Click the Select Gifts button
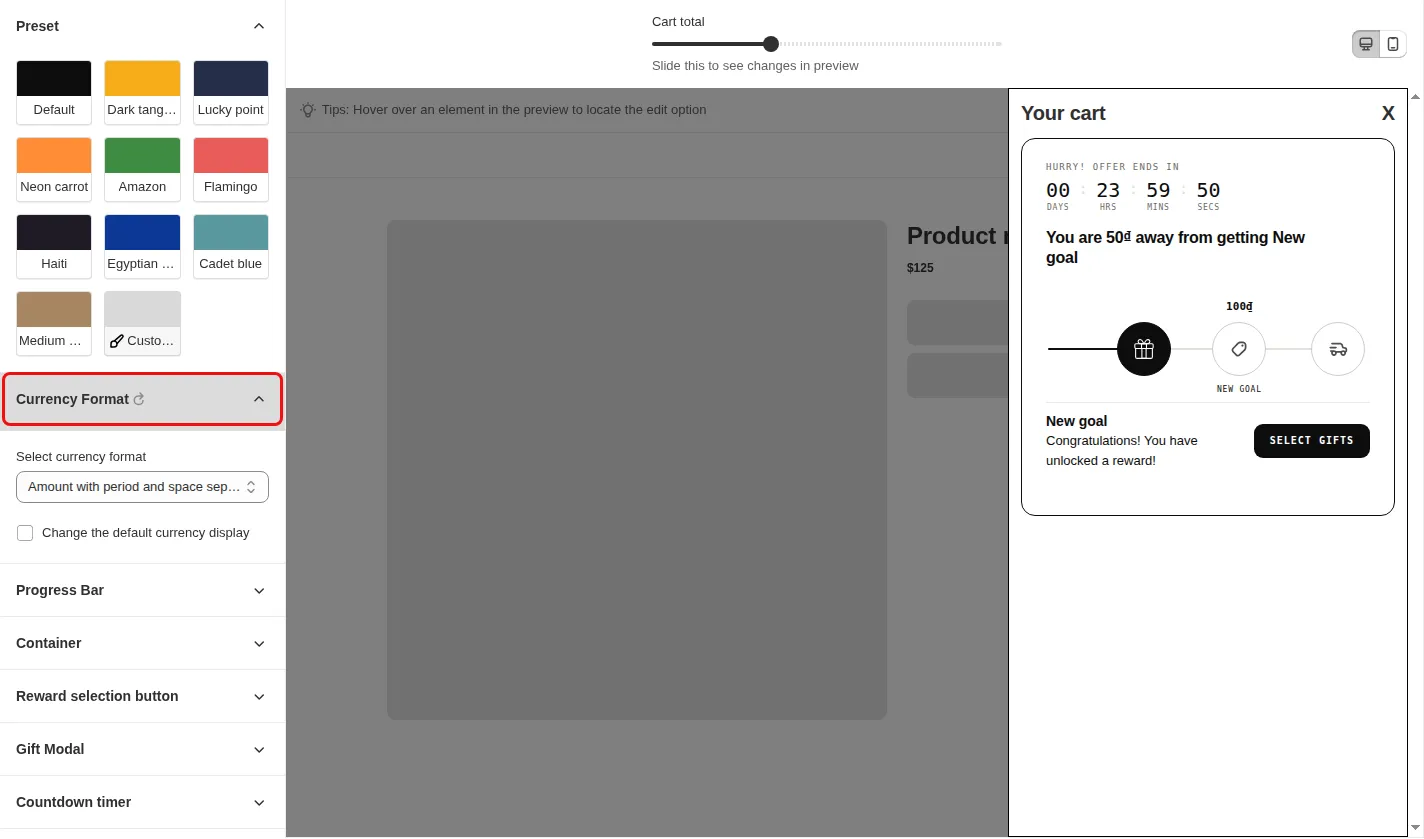This screenshot has height=839, width=1424. point(1312,441)
